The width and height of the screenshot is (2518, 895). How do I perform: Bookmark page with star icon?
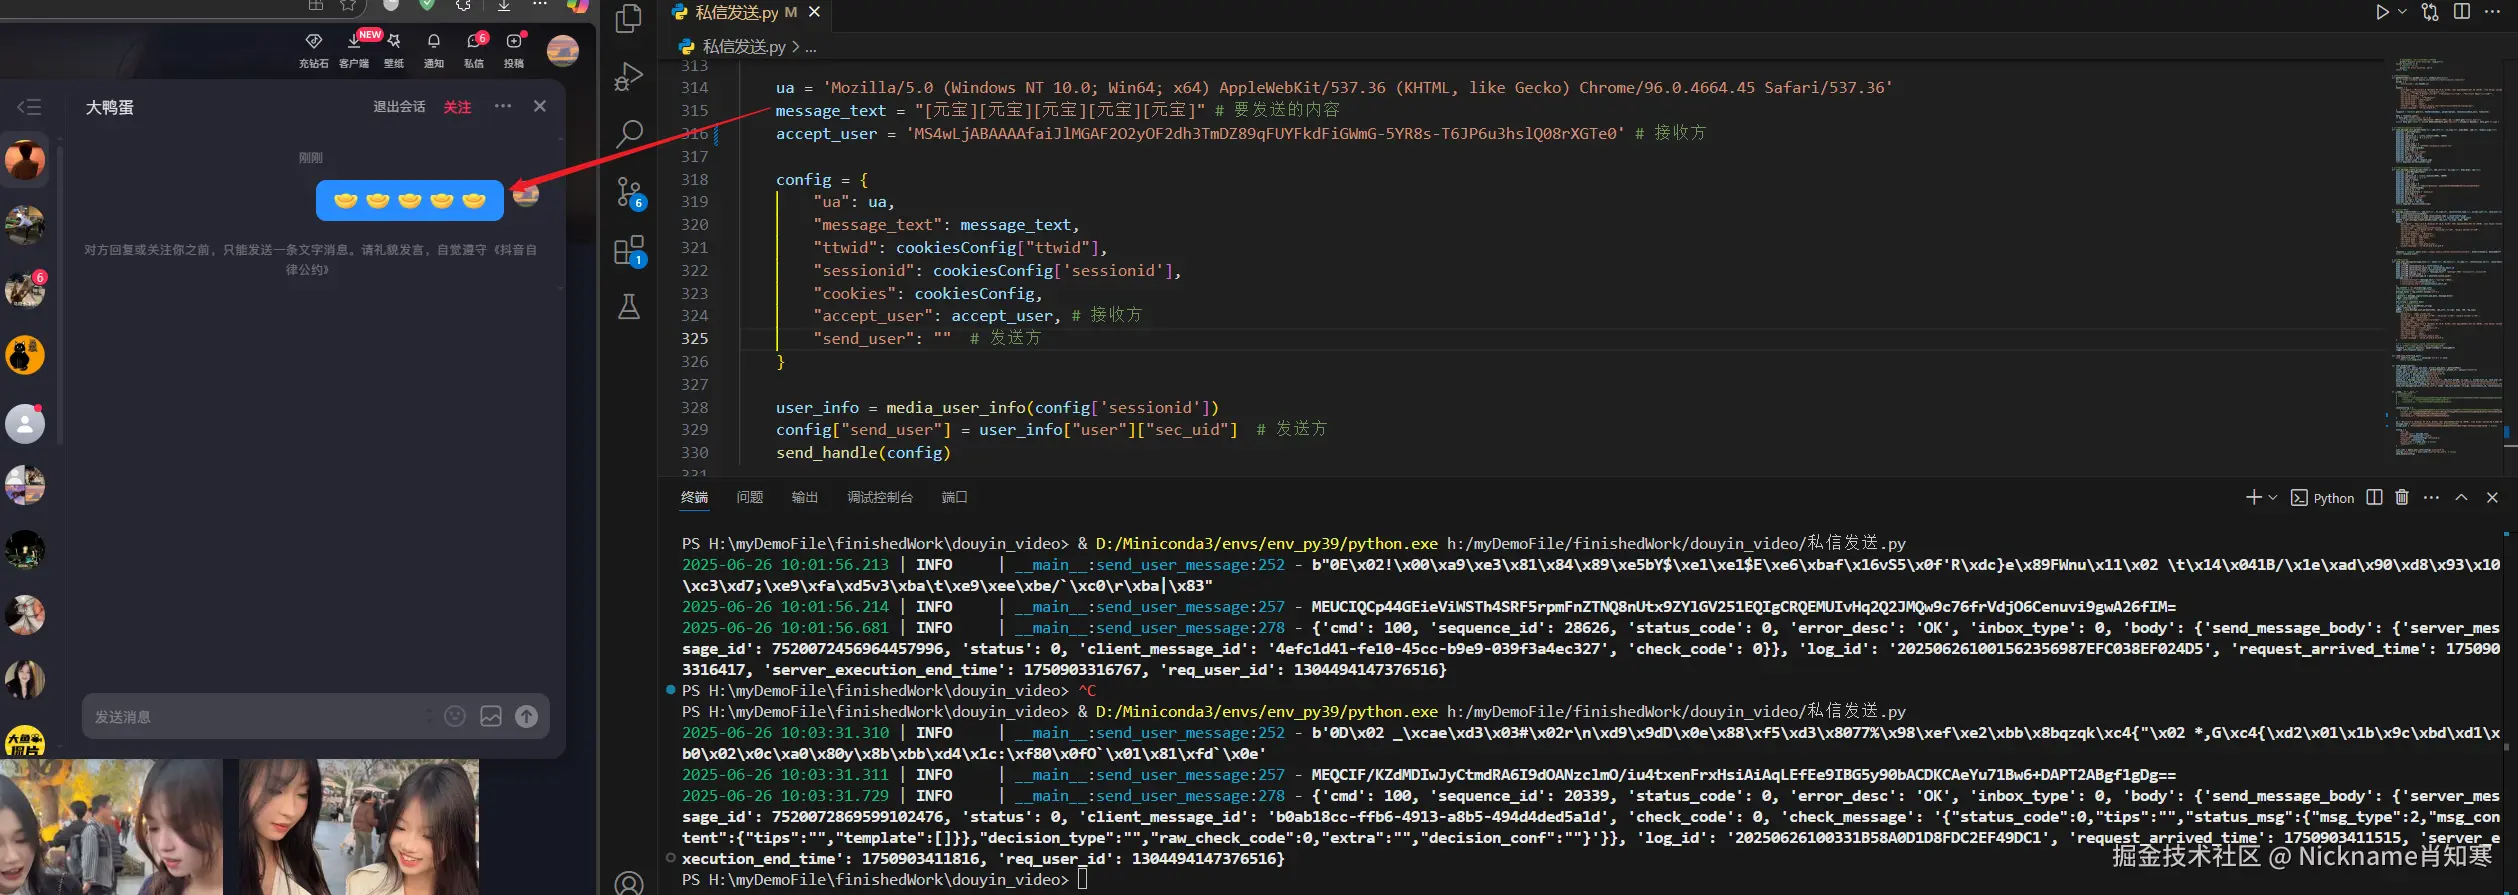[348, 5]
